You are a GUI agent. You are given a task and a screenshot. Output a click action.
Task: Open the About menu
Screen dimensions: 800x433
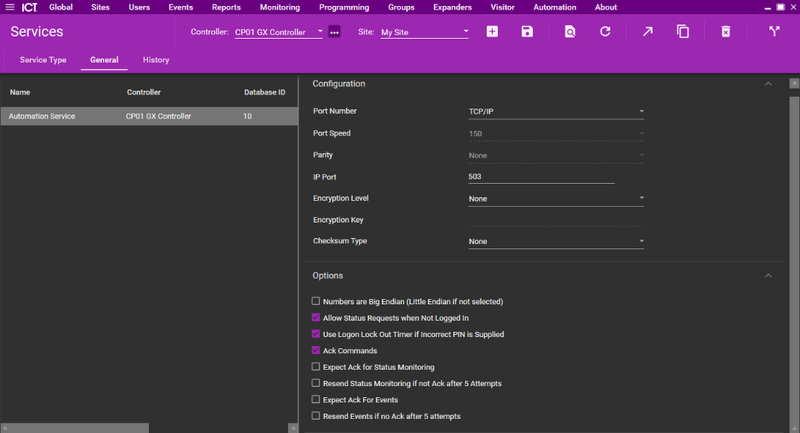pyautogui.click(x=606, y=7)
